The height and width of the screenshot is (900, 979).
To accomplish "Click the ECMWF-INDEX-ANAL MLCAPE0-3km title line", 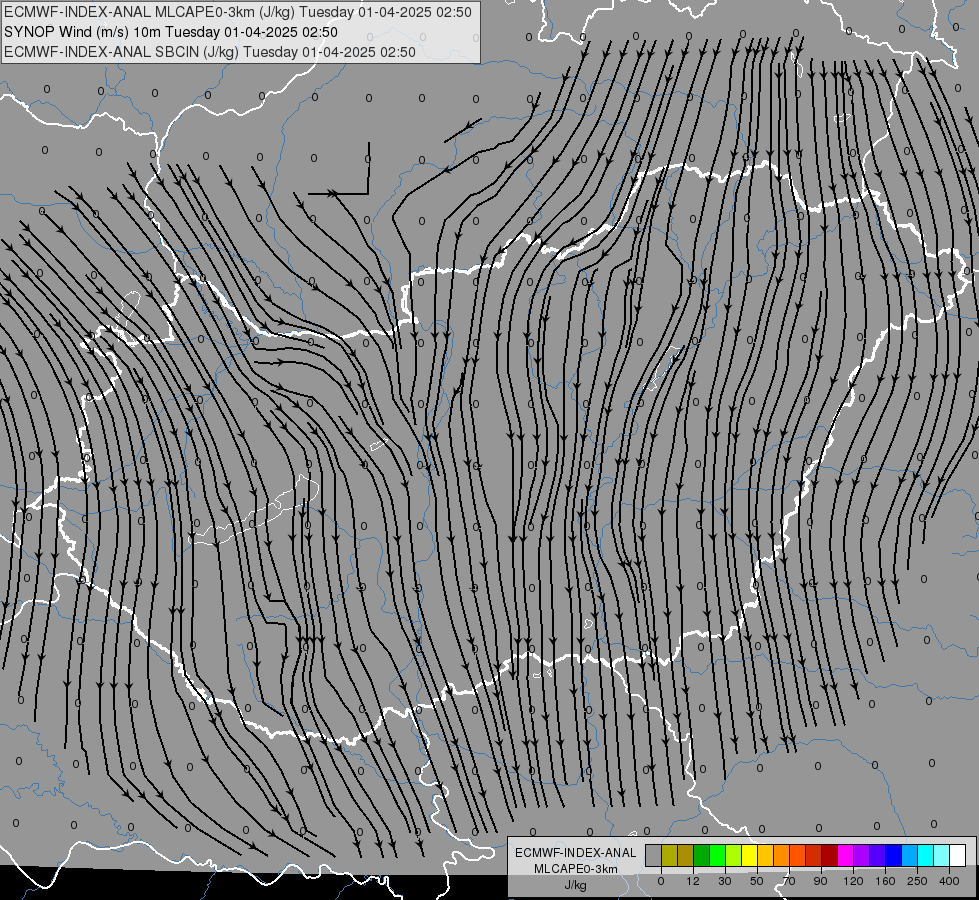I will tap(238, 12).
